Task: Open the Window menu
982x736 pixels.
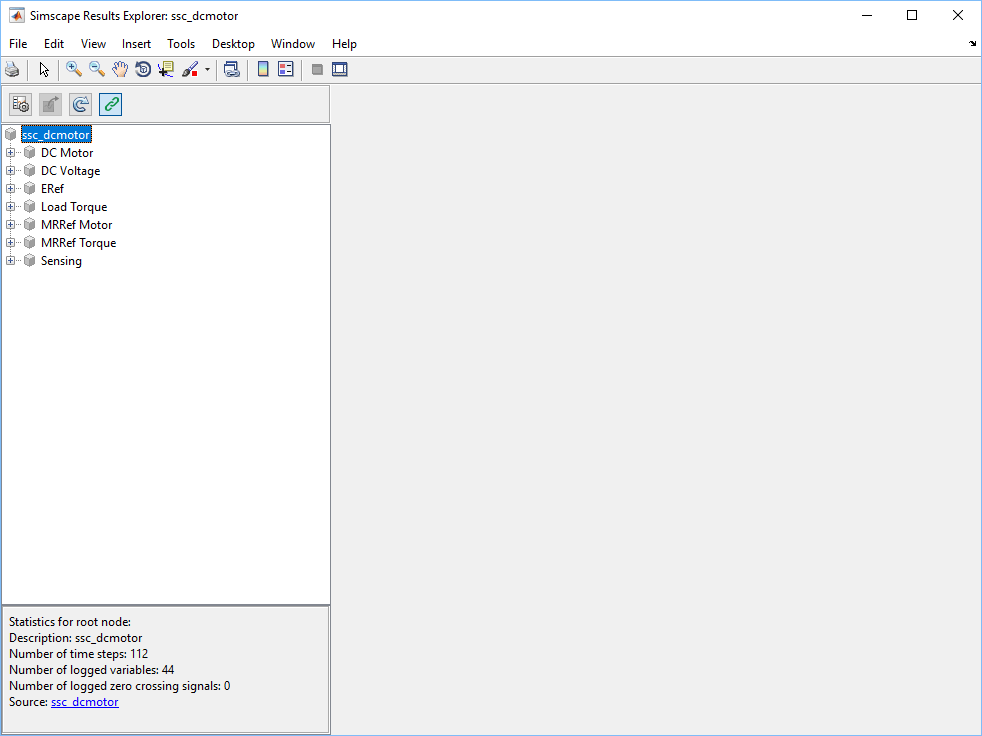Action: point(292,44)
